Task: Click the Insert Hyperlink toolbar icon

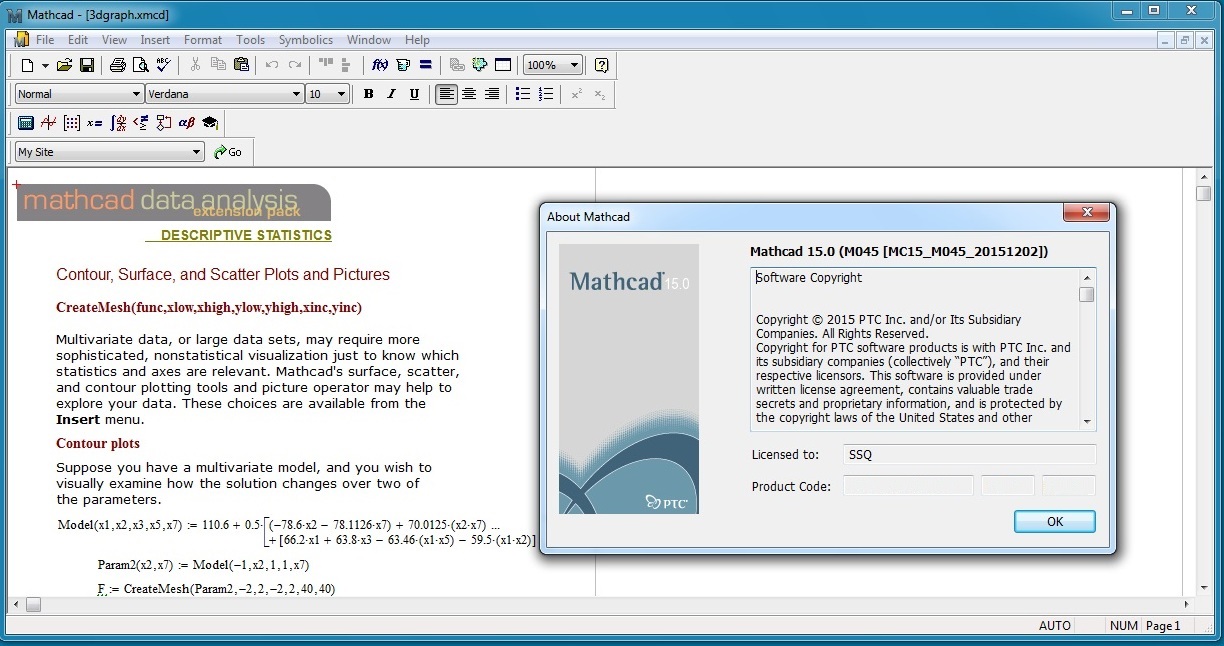Action: point(457,65)
